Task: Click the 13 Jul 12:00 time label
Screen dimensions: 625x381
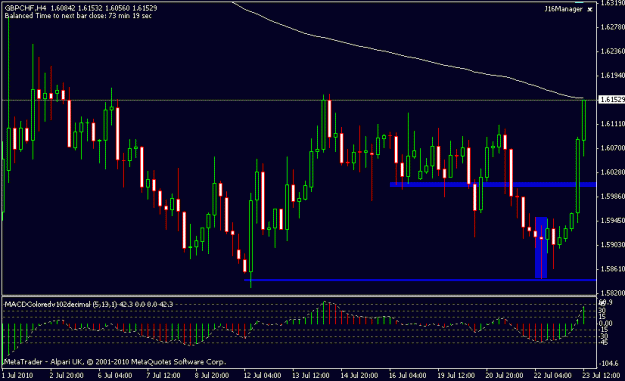Action: [311, 375]
